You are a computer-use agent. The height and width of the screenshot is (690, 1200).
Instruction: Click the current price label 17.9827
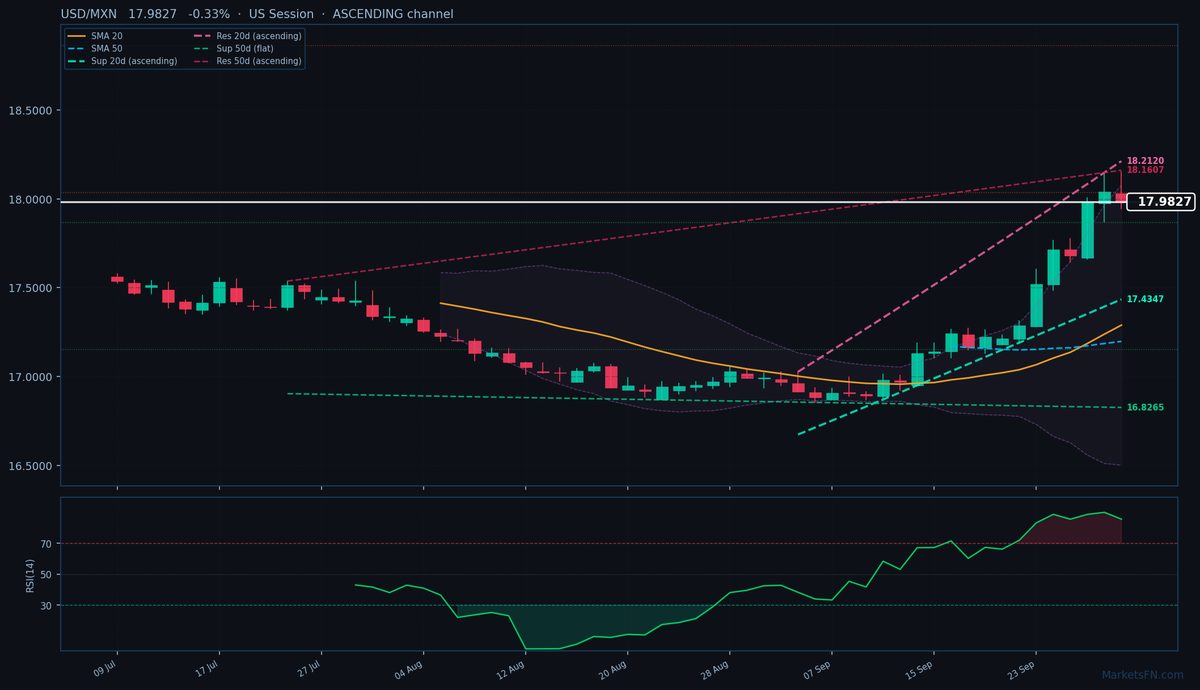point(1160,202)
